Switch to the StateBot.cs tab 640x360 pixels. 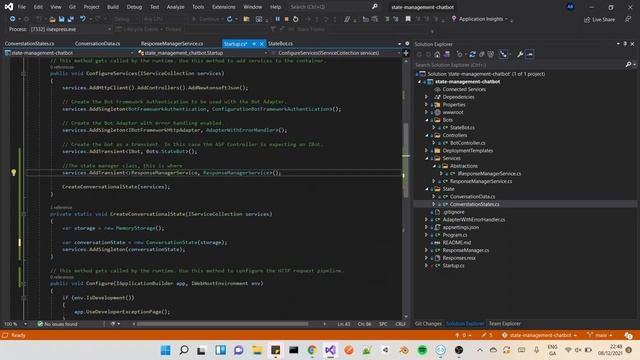(x=280, y=44)
